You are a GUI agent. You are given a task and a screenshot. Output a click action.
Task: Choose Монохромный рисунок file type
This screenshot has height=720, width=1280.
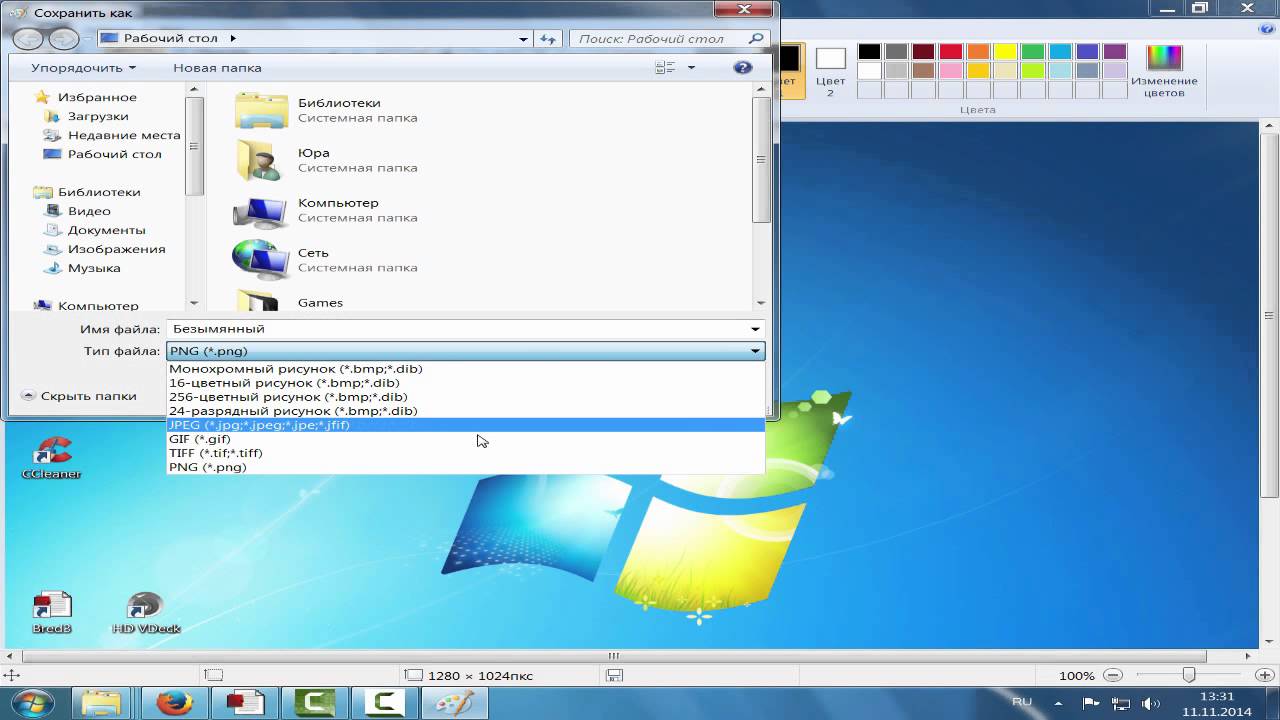pos(465,369)
